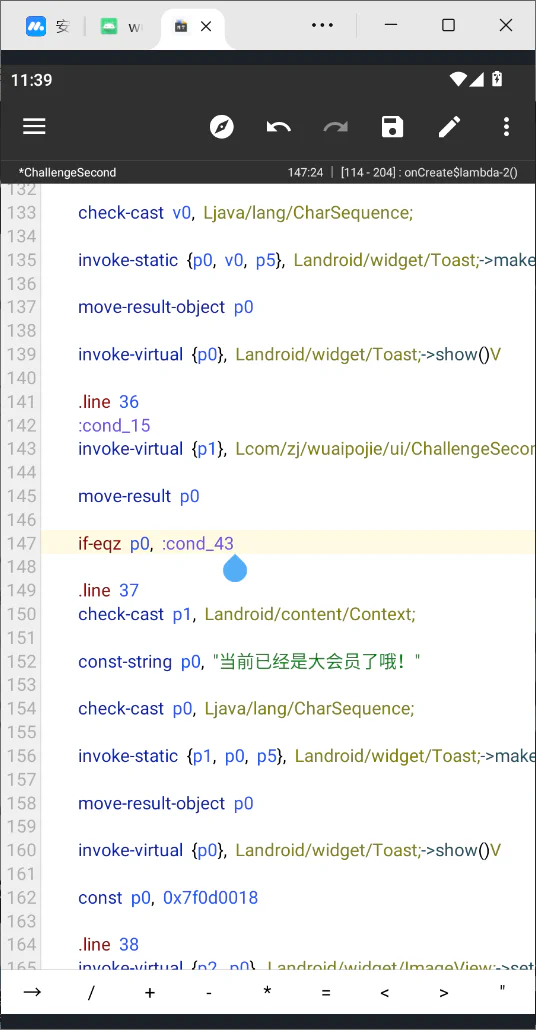
Task: Click the cellular signal status icon
Action: coord(476,79)
